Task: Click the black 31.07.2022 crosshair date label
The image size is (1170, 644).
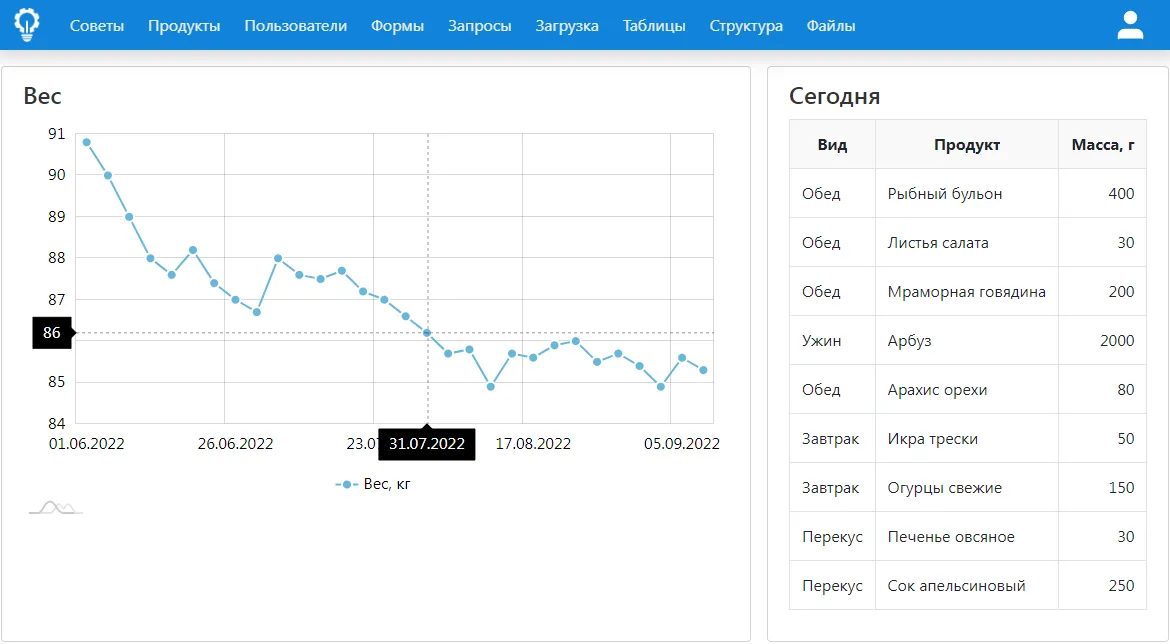Action: pyautogui.click(x=427, y=444)
